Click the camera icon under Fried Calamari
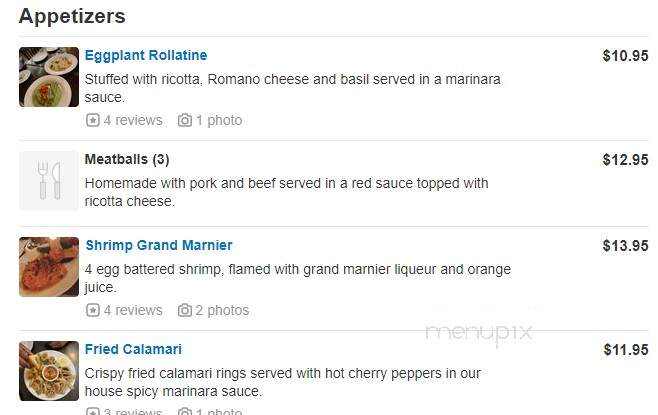 (x=185, y=412)
